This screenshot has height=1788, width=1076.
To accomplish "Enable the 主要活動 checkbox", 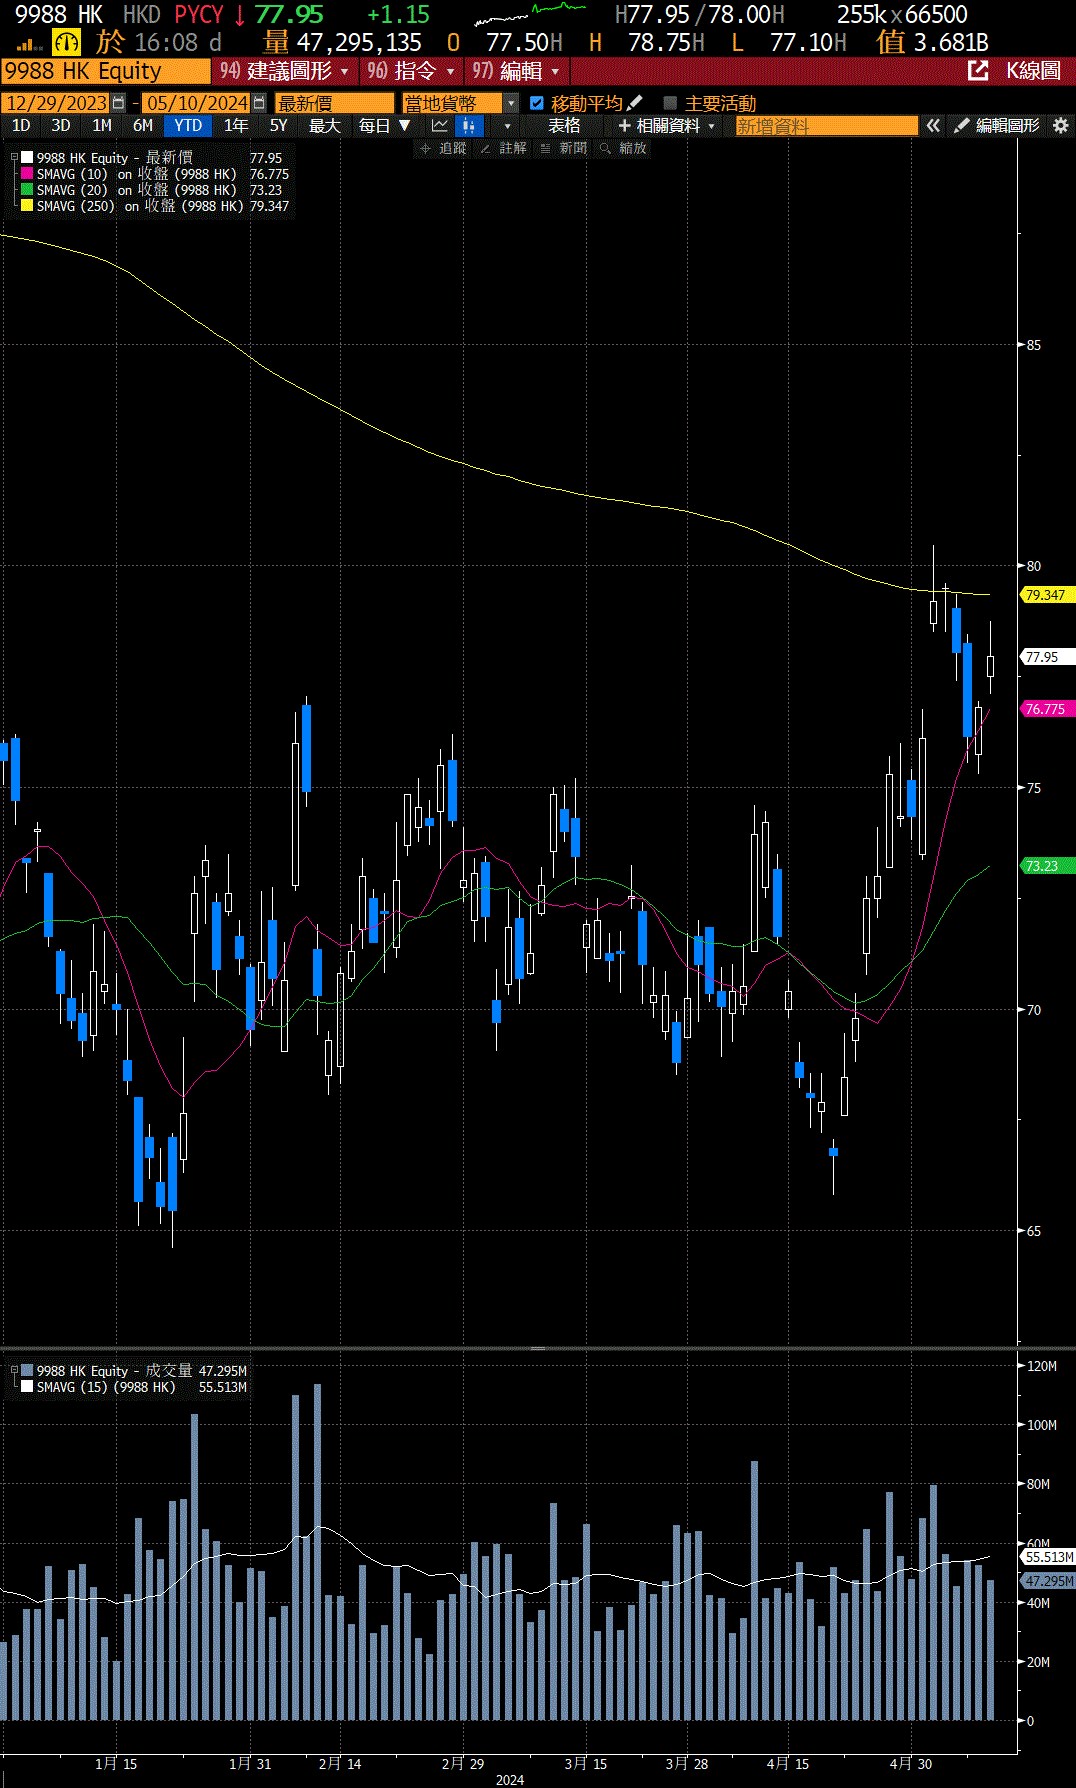I will tap(670, 103).
